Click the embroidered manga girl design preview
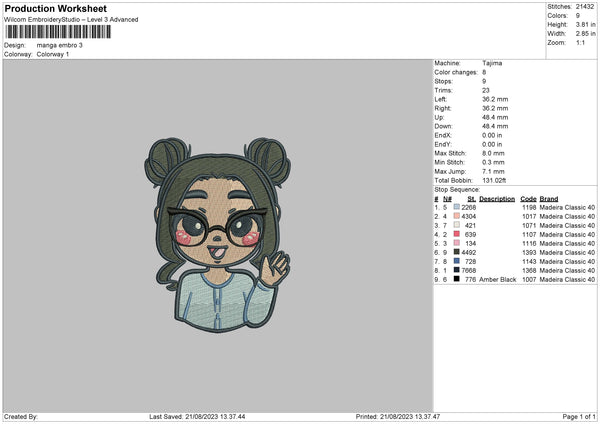 217,235
